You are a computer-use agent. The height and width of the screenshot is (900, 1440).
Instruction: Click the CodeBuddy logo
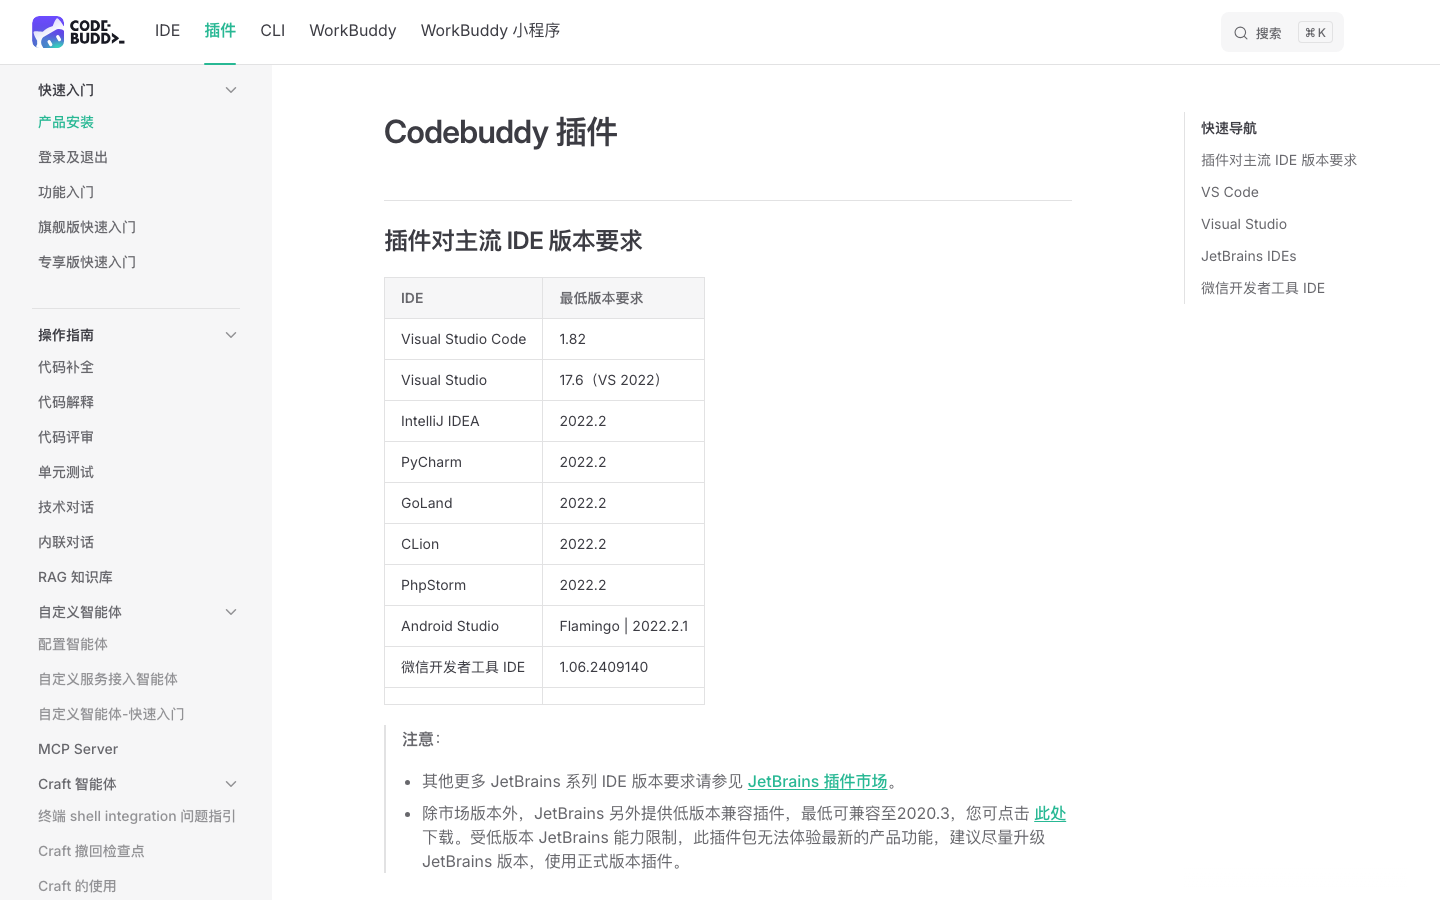point(78,31)
